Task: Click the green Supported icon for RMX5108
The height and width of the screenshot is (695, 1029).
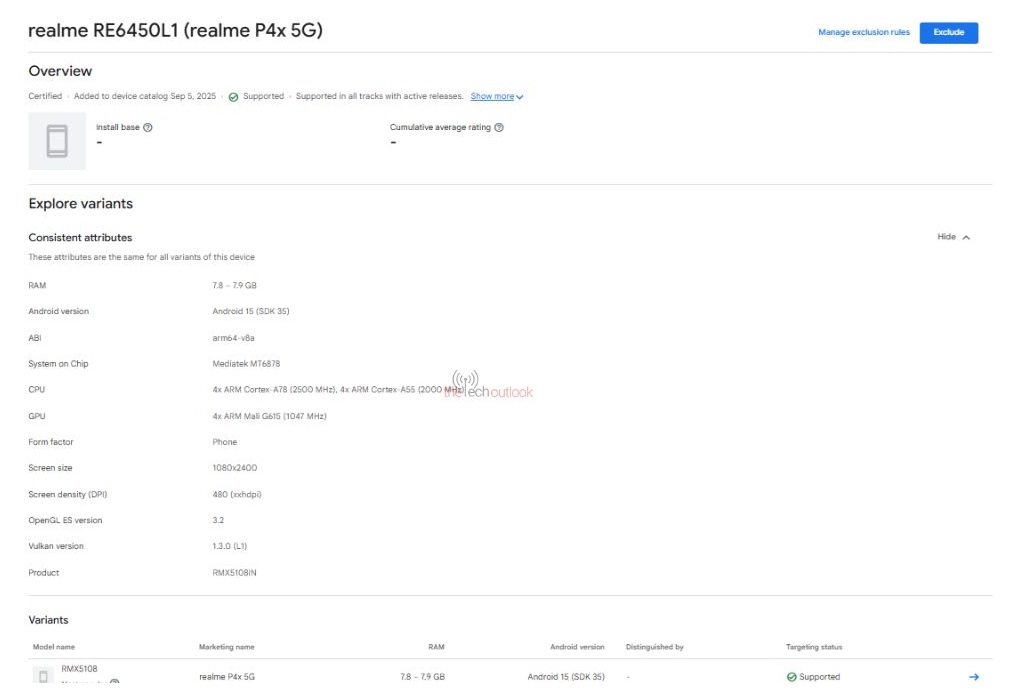Action: pyautogui.click(x=791, y=676)
